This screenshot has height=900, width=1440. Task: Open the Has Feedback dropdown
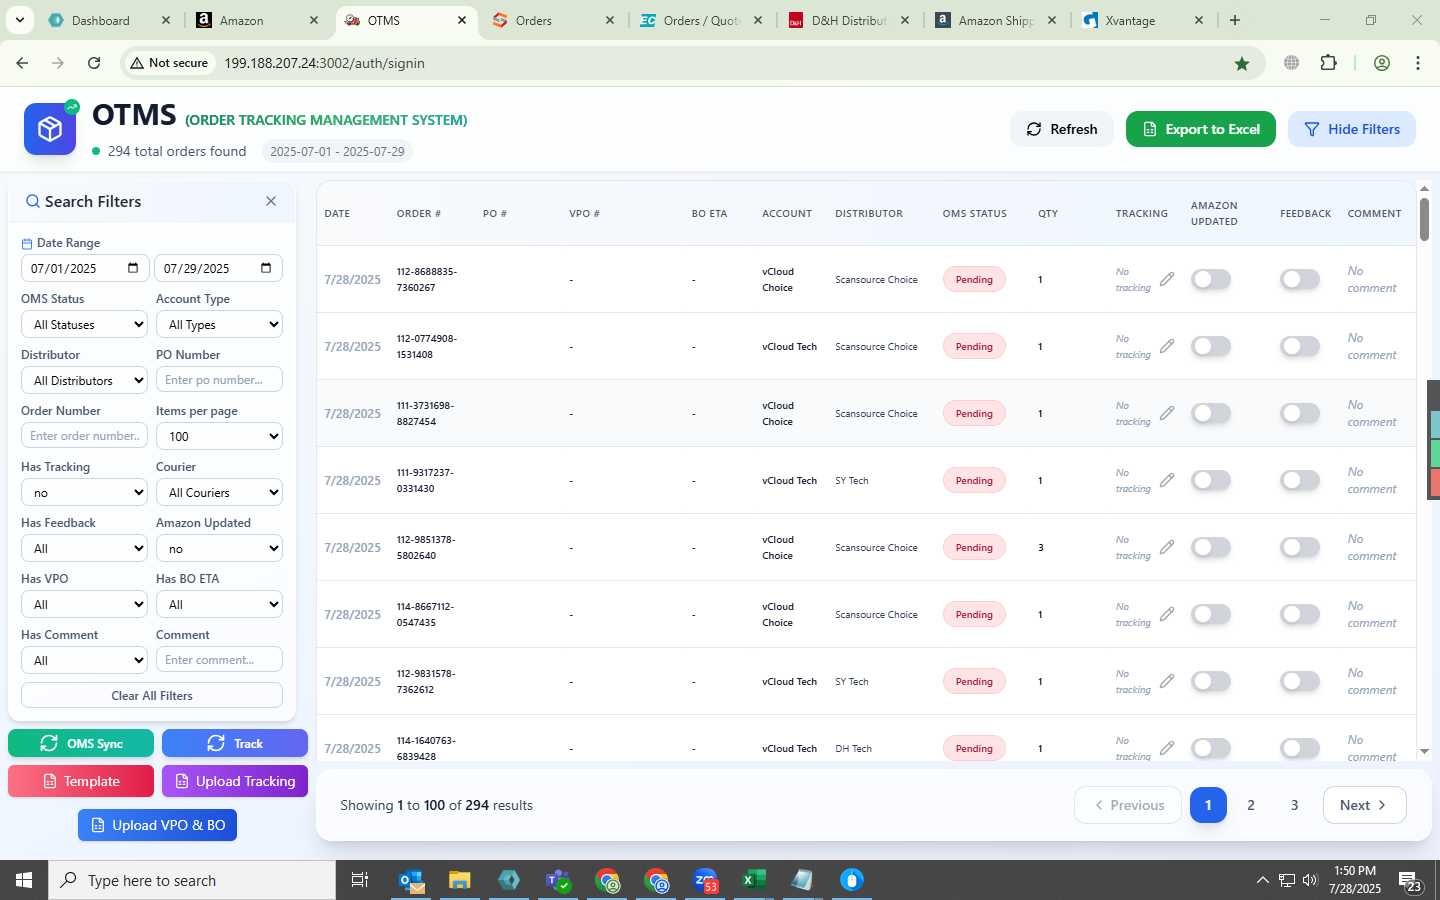84,548
